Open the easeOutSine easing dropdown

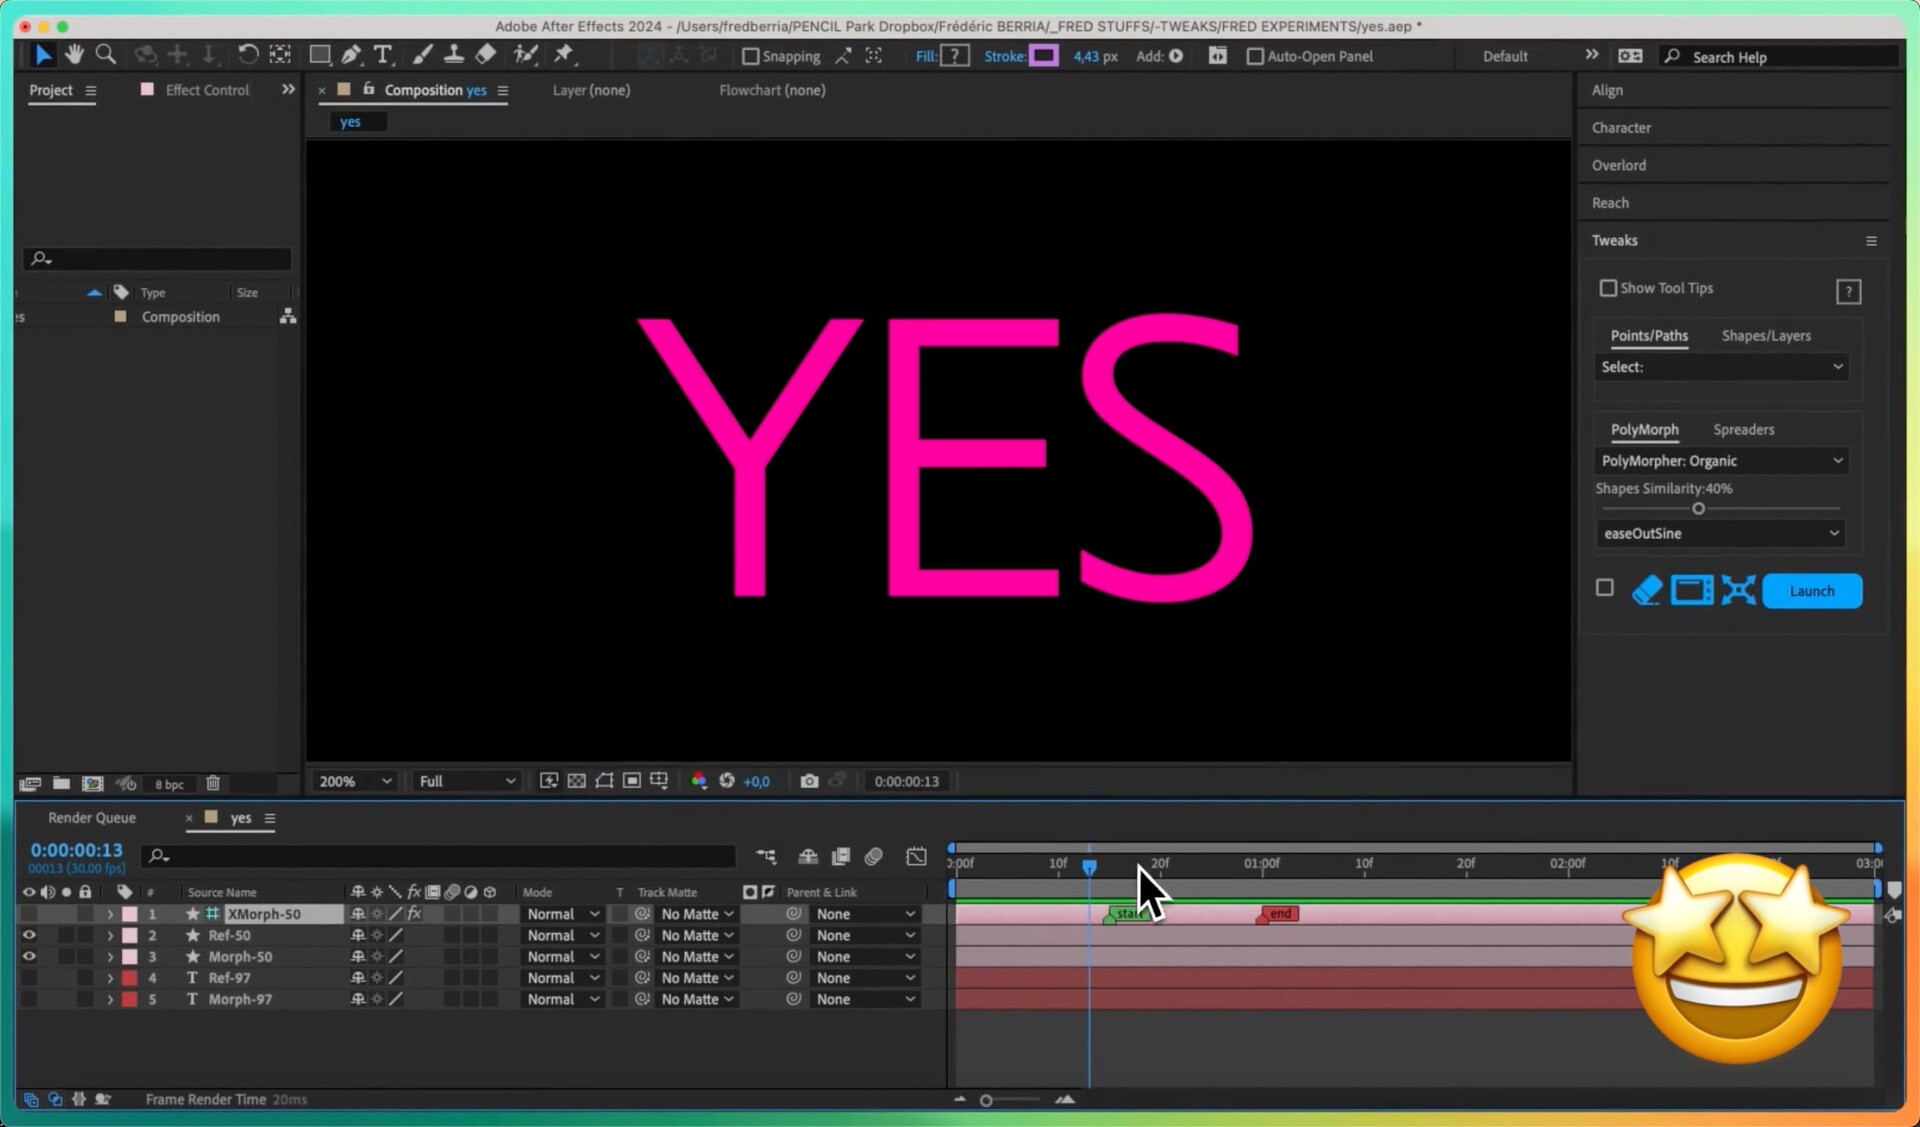click(x=1720, y=533)
